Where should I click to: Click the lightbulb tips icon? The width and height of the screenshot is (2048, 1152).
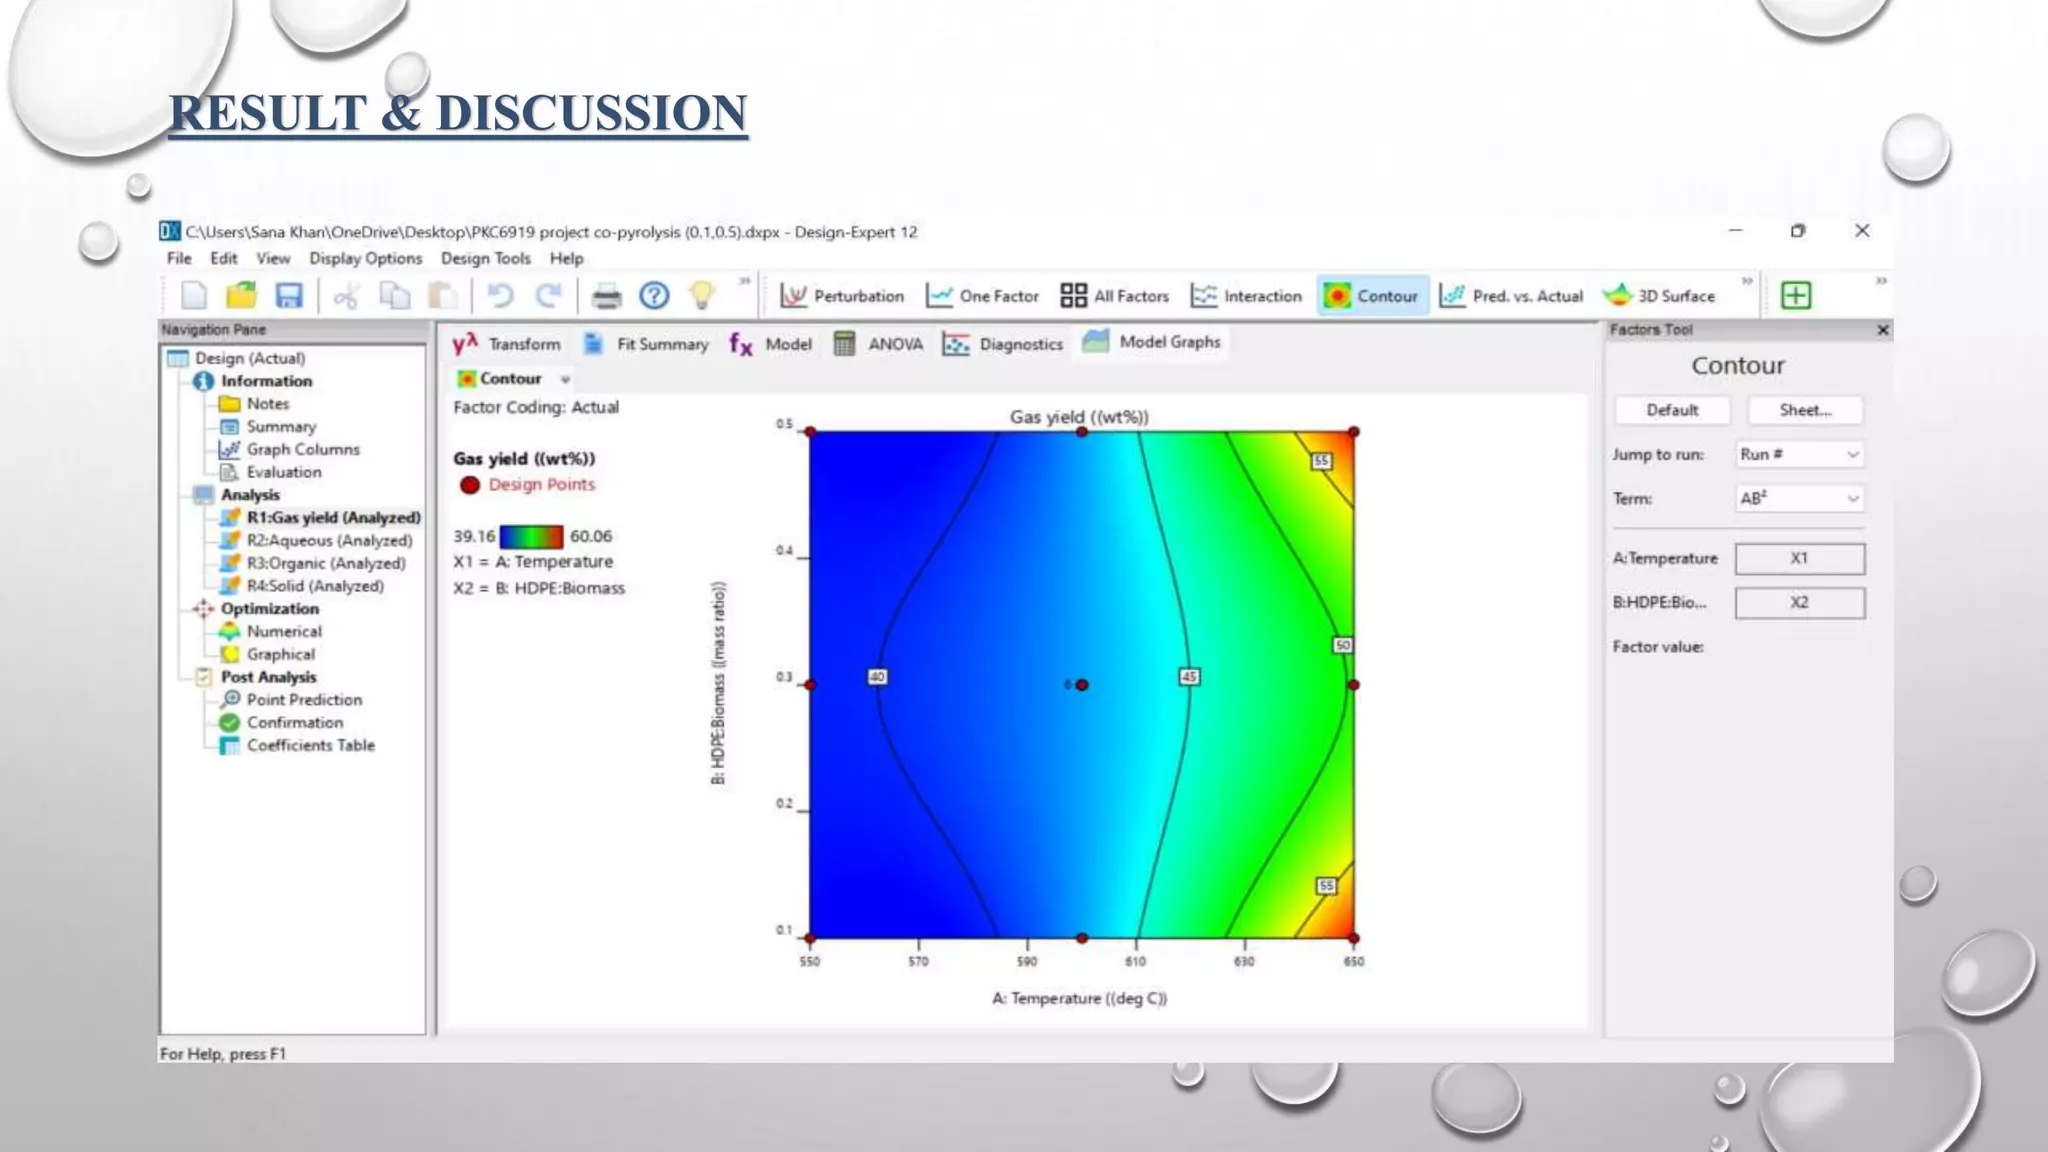702,296
